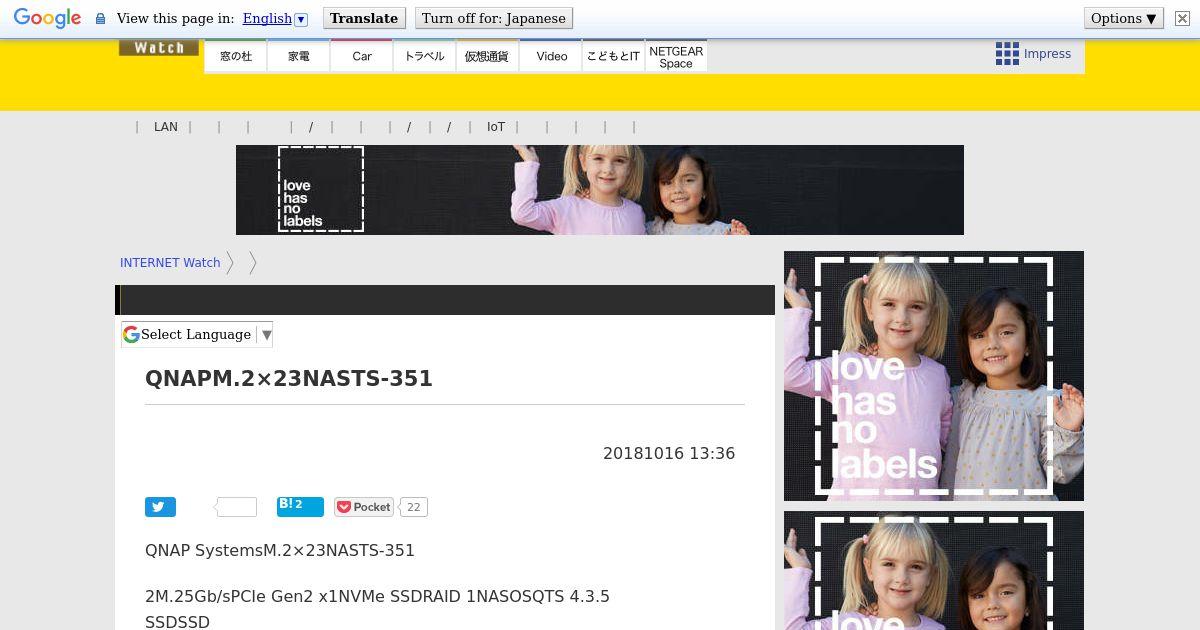The image size is (1200, 630).
Task: Go to INTERNET Watch breadcrumb
Action: tap(170, 263)
